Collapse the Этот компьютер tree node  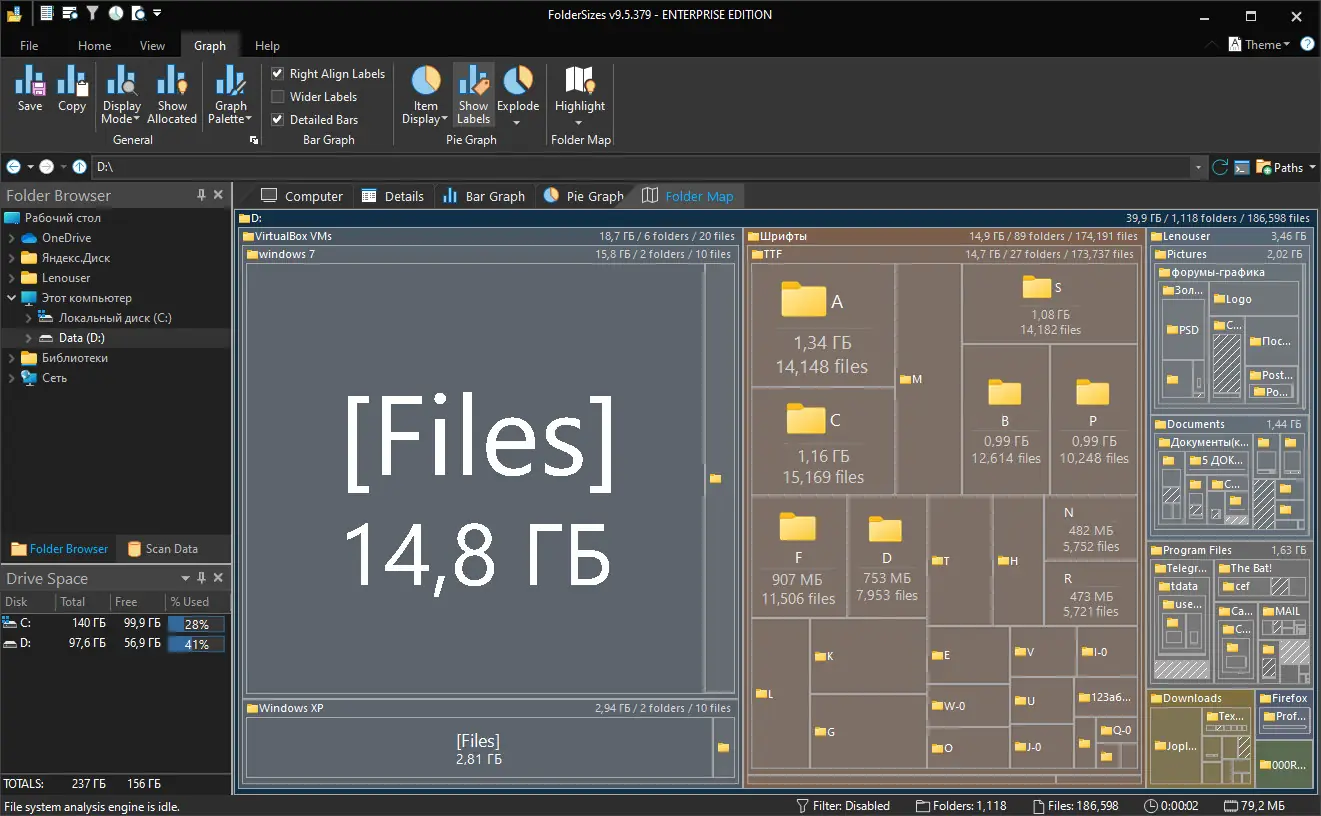pyautogui.click(x=12, y=298)
